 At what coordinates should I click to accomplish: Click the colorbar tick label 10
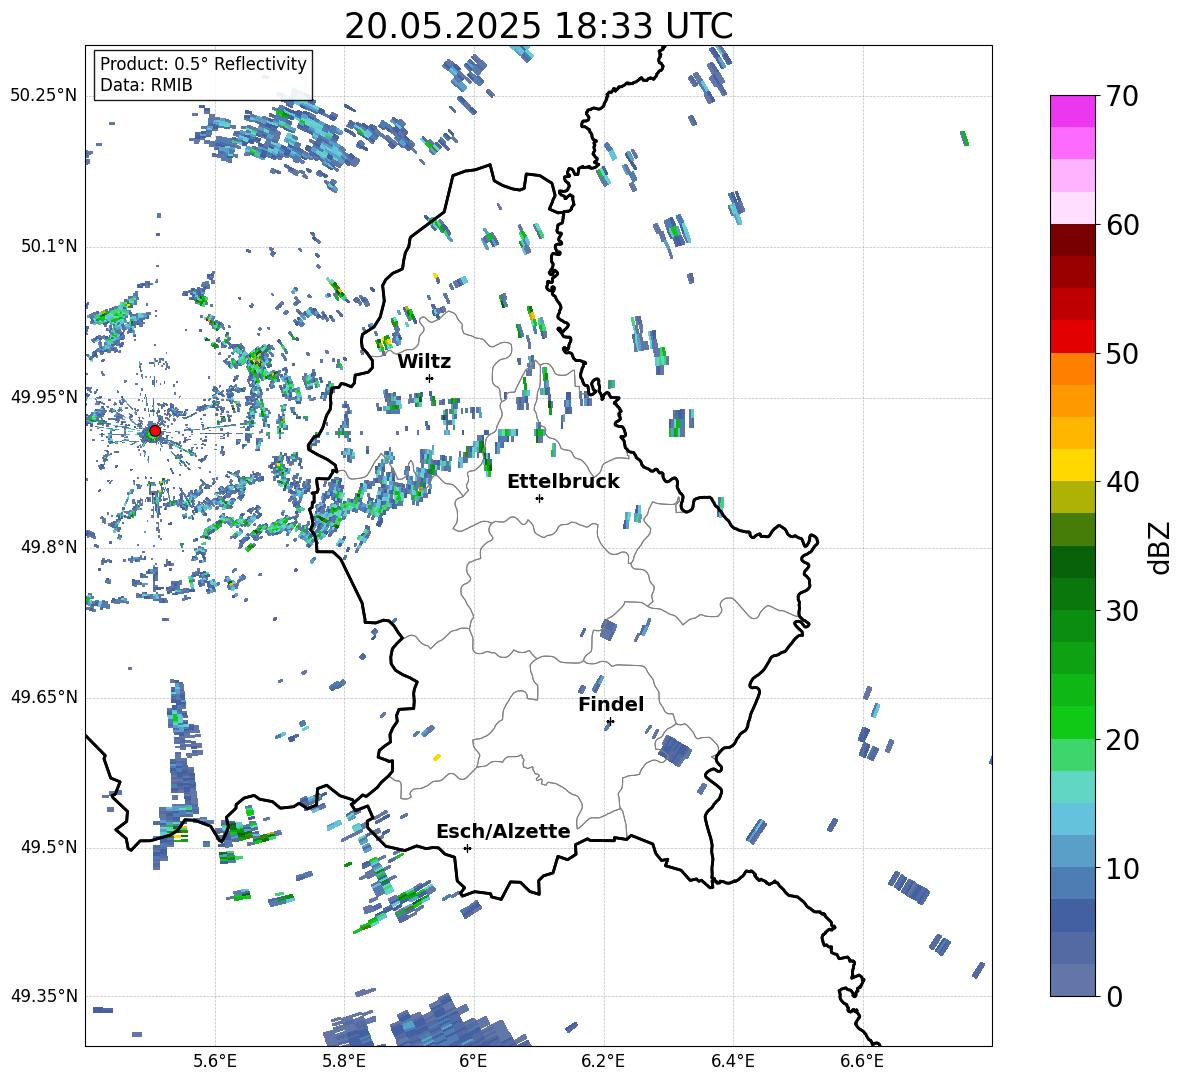(x=1123, y=868)
